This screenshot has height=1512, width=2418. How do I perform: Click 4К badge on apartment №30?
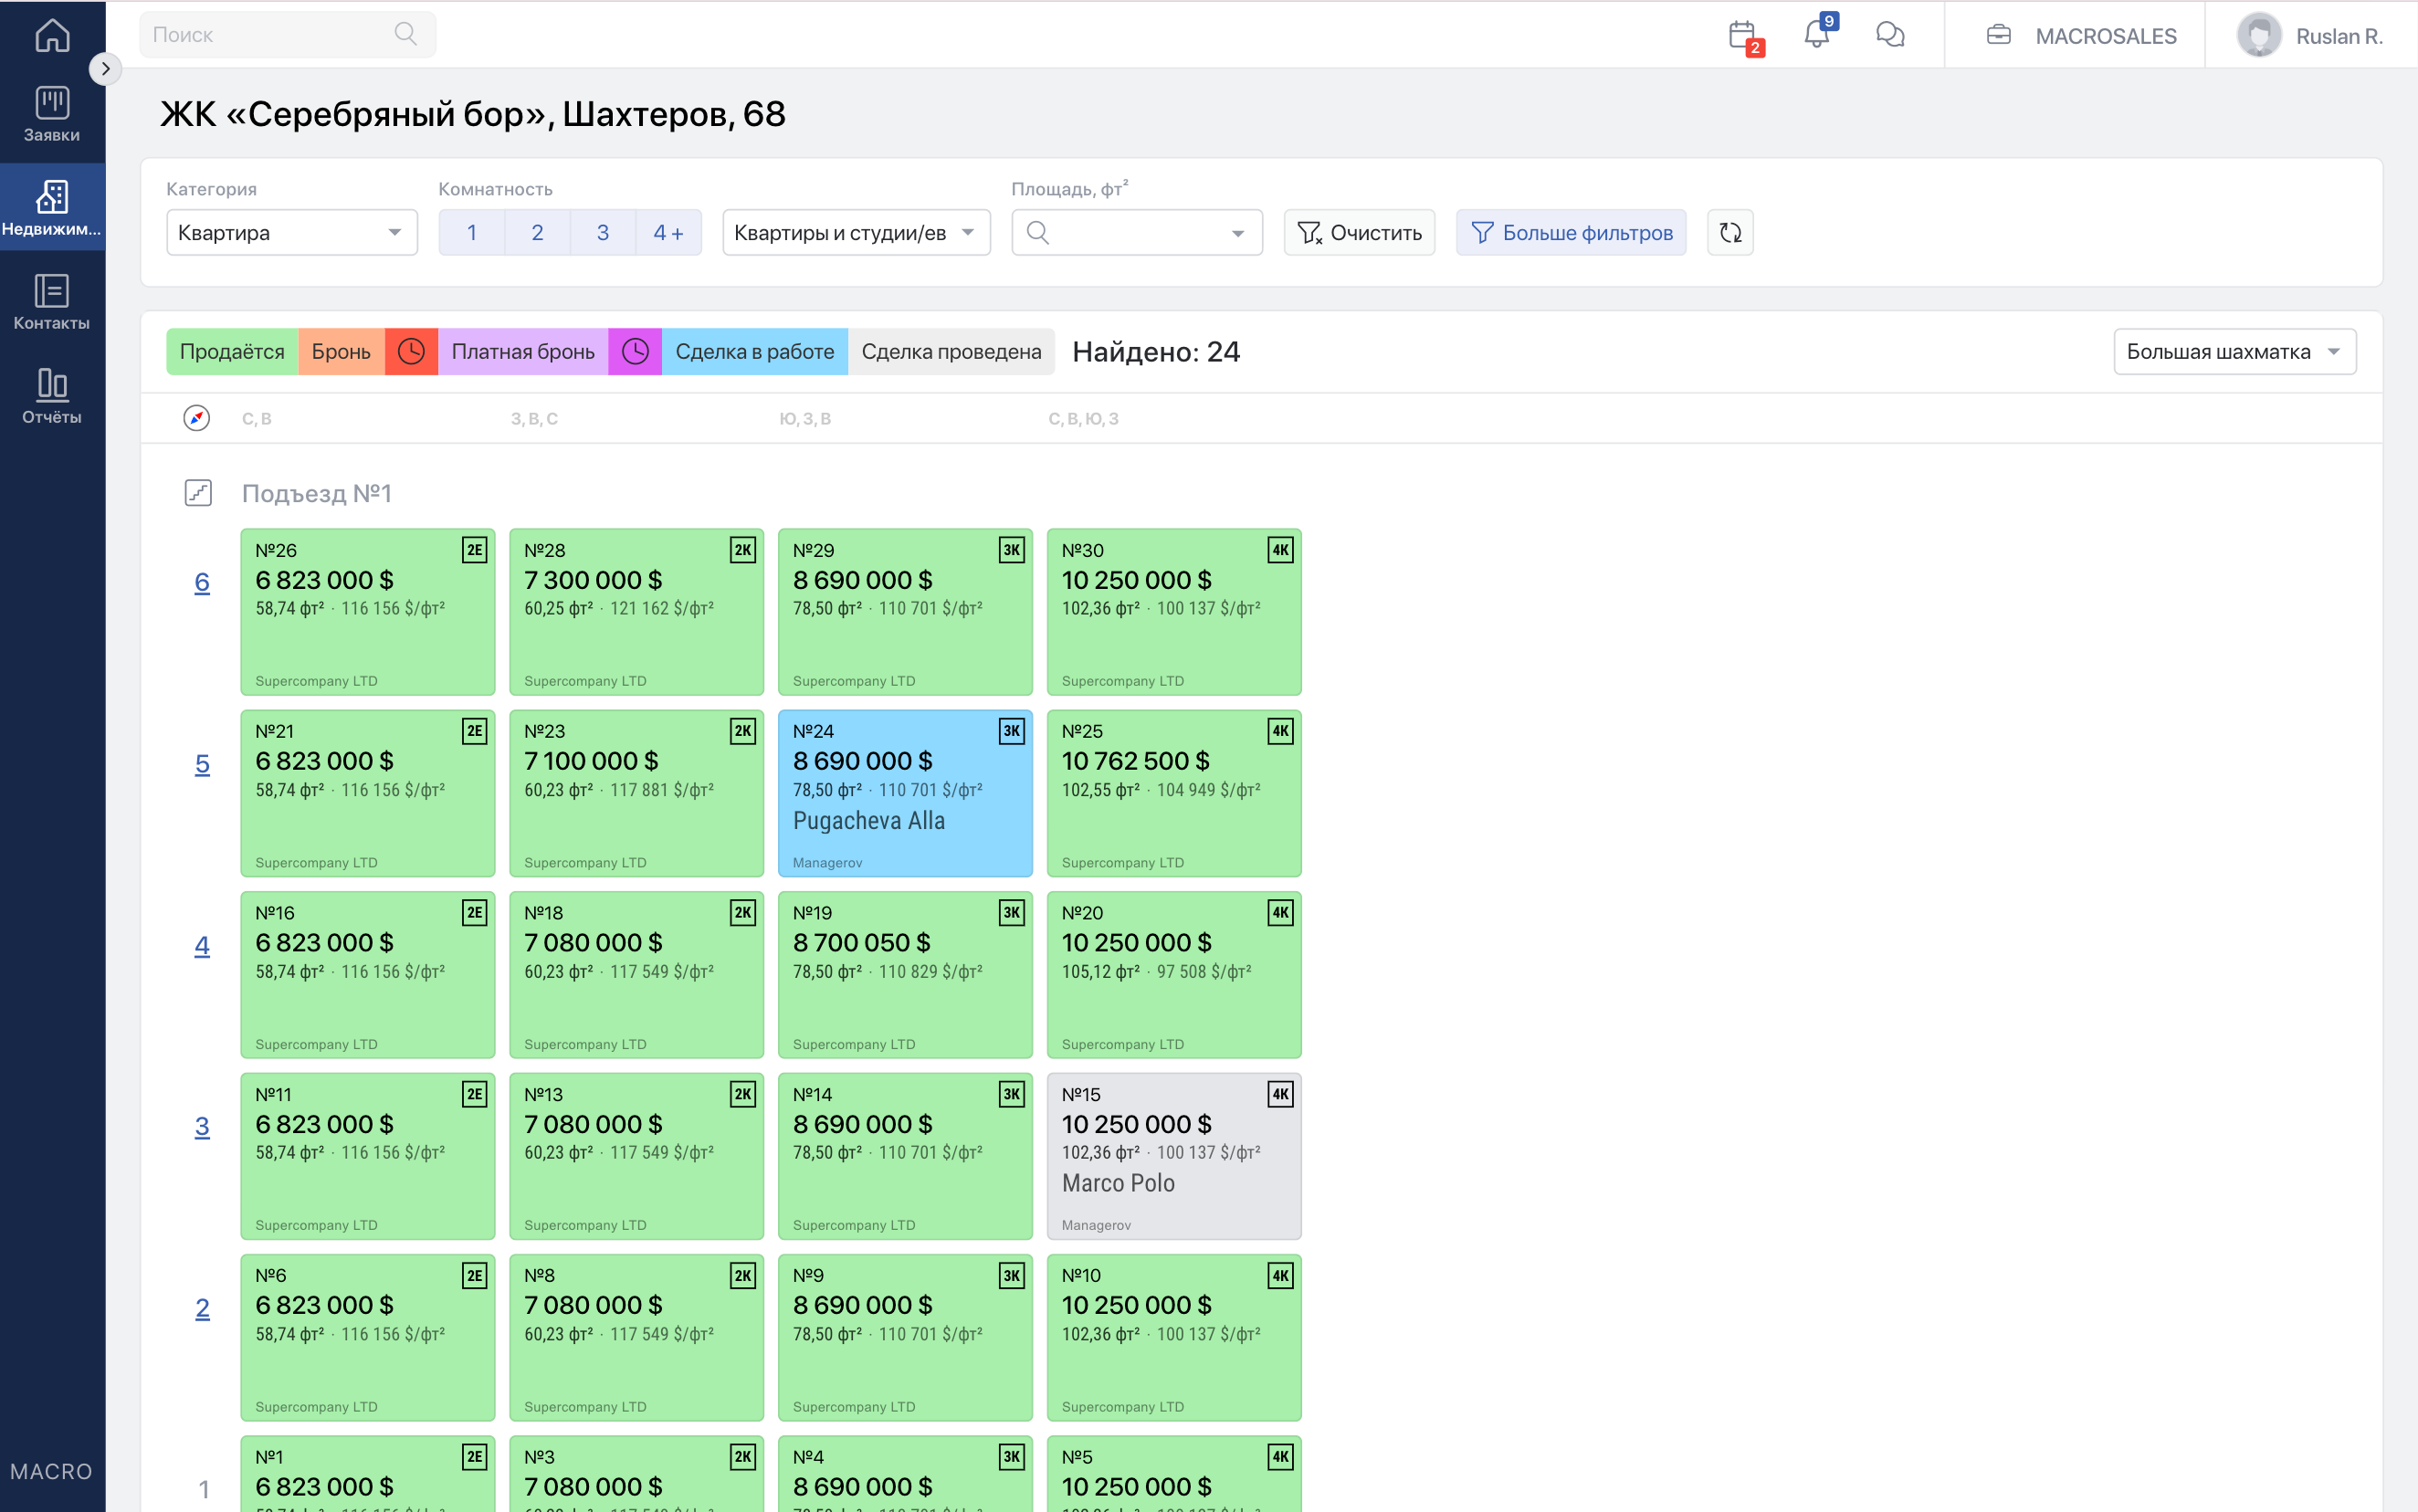click(1281, 550)
